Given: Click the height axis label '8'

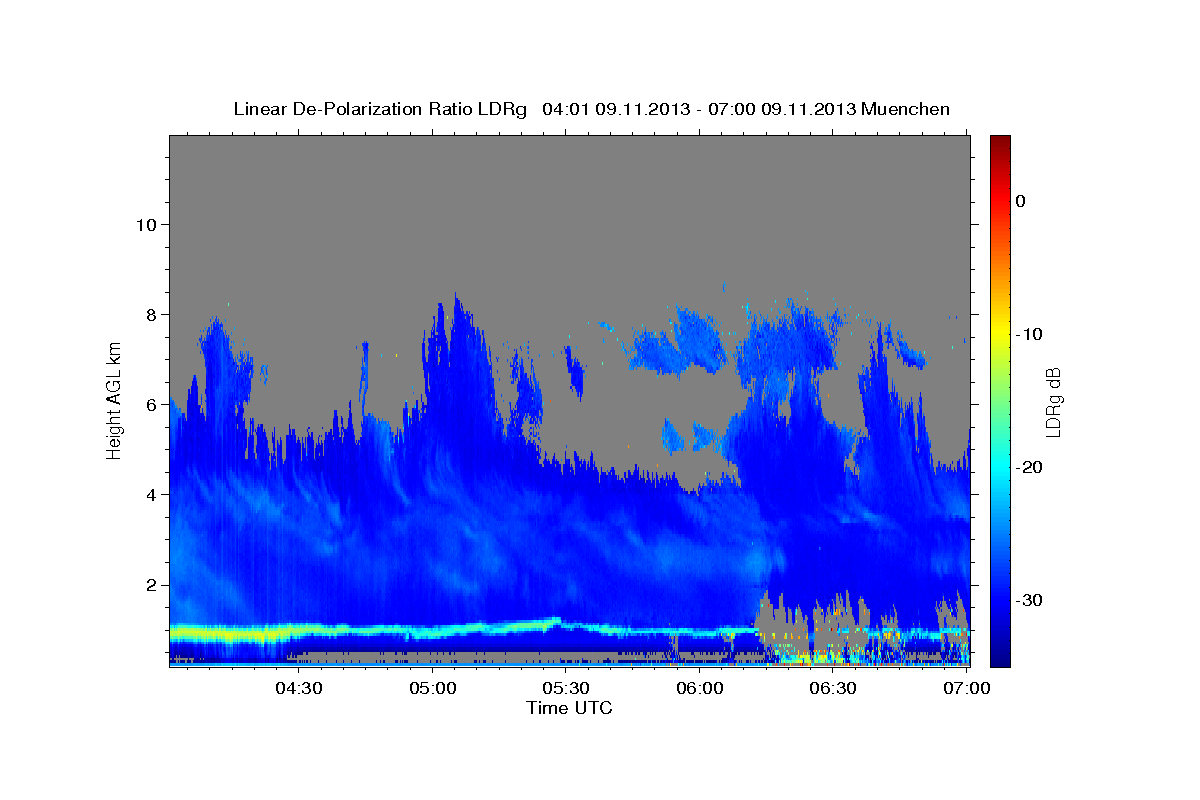Looking at the screenshot, I should pyautogui.click(x=151, y=314).
